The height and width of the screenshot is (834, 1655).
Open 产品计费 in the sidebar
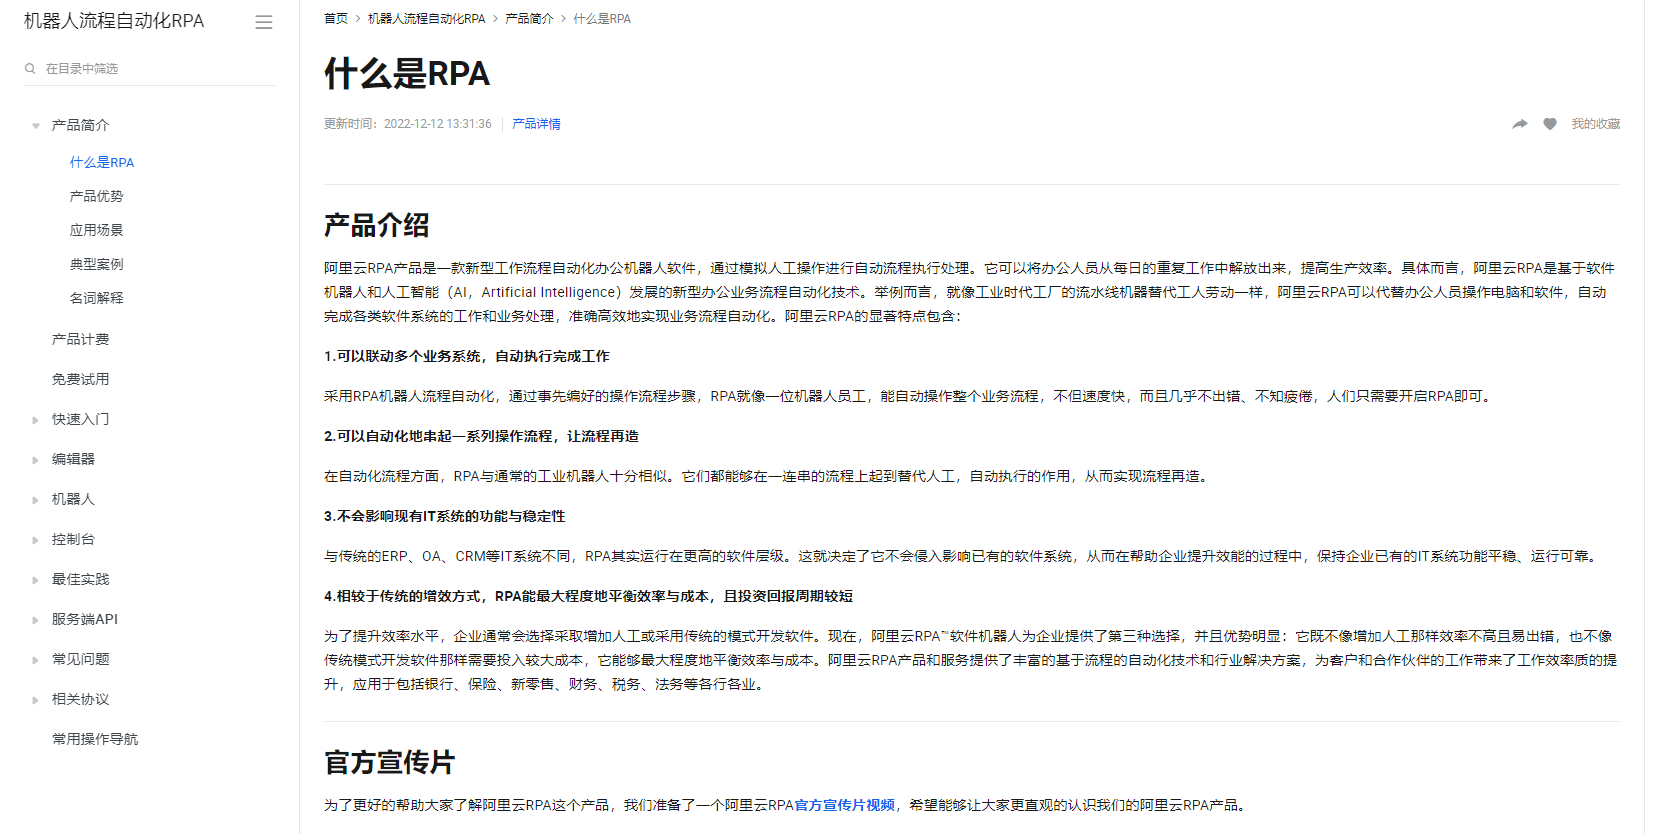point(81,339)
